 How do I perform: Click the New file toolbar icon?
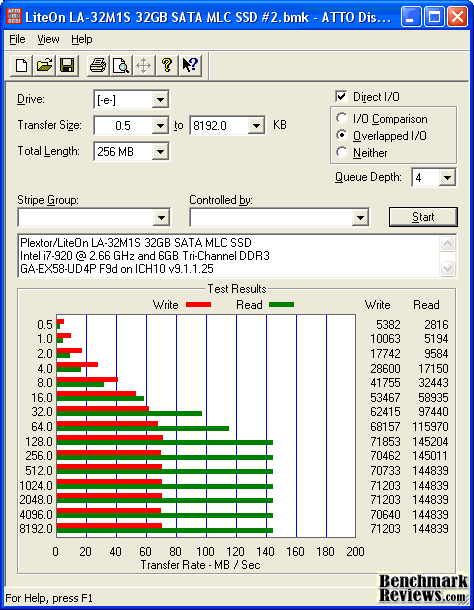tap(21, 65)
